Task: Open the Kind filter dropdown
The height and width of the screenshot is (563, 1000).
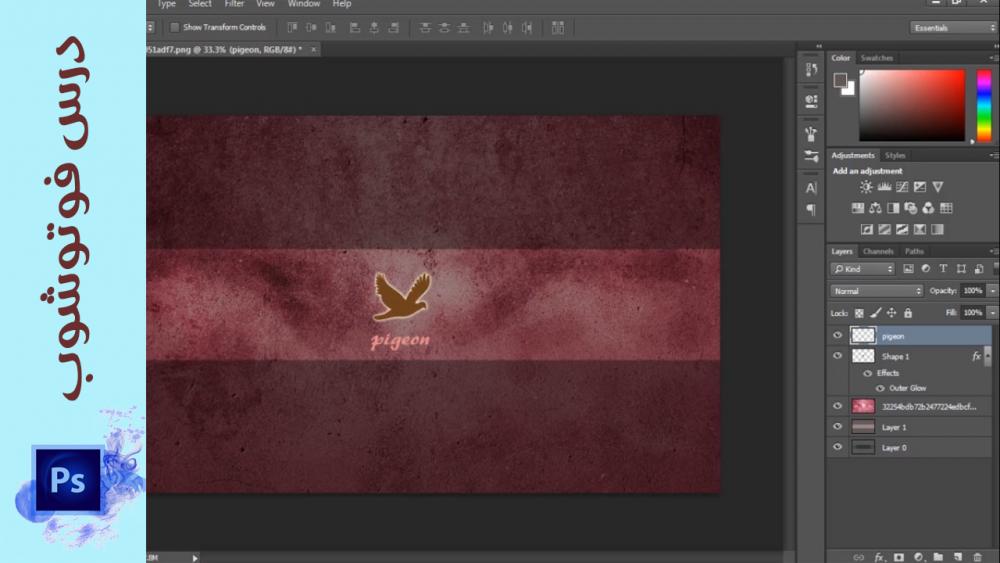Action: (862, 269)
